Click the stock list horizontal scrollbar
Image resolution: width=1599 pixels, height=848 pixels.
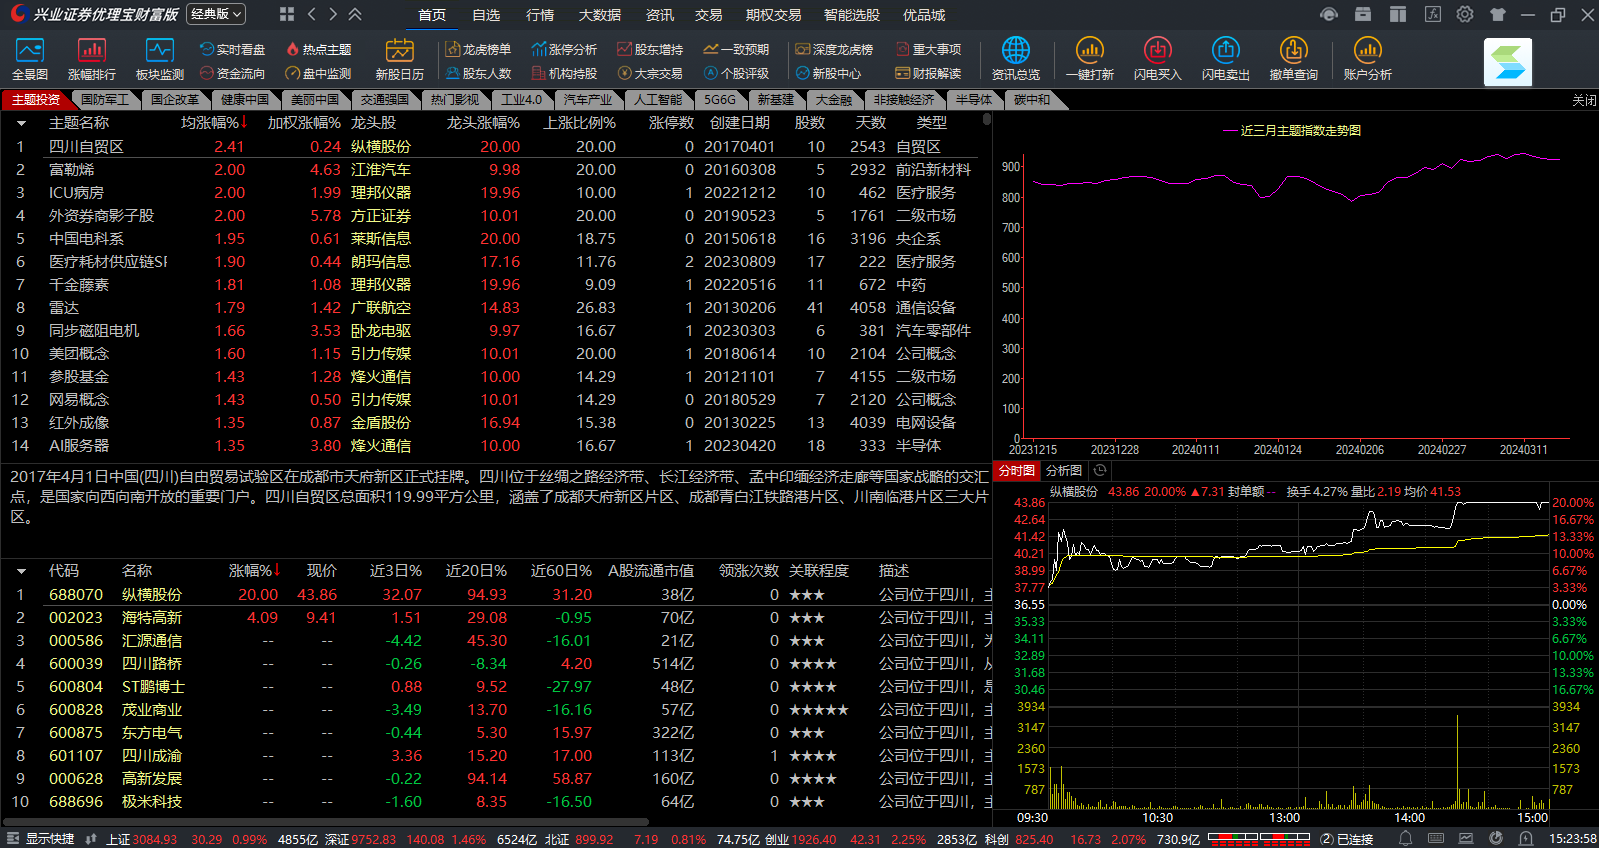(x=330, y=822)
